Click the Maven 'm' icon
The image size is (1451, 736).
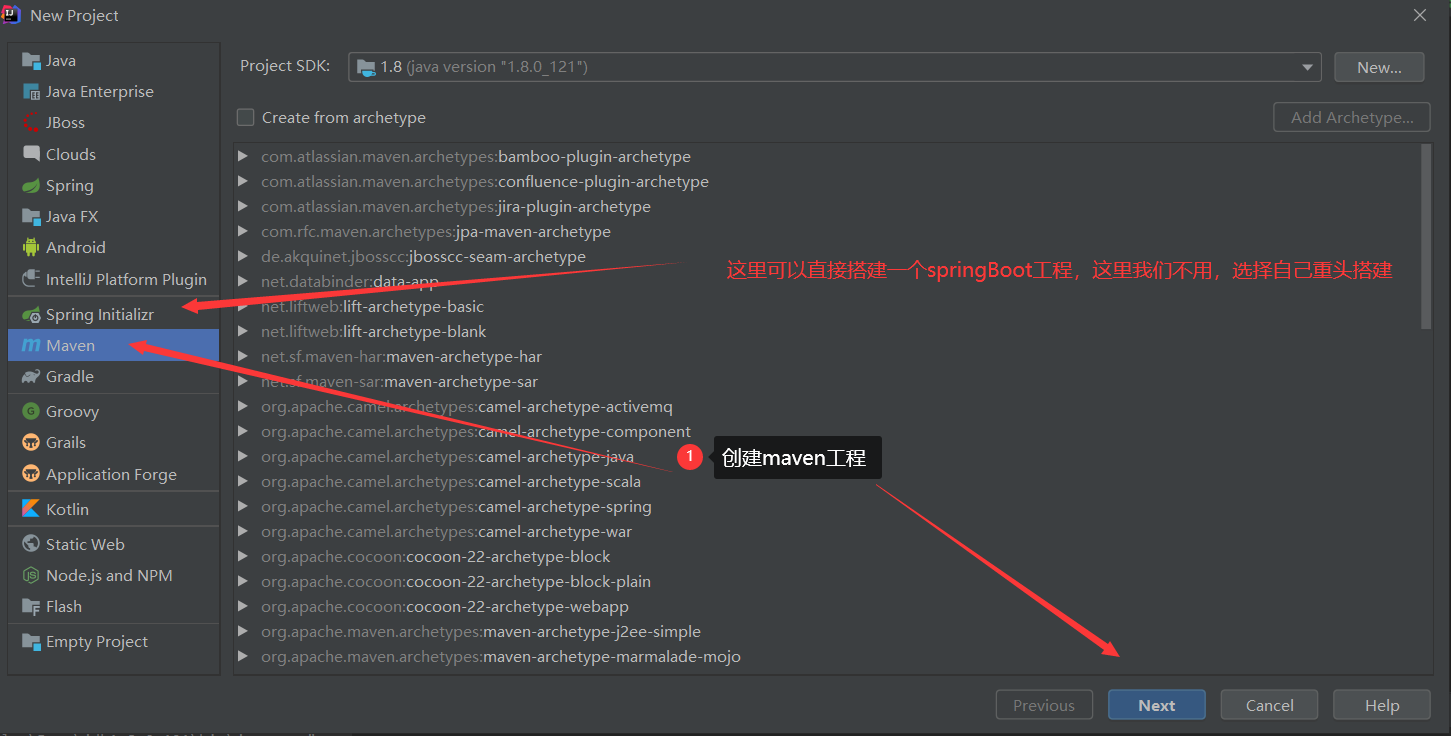click(x=31, y=346)
